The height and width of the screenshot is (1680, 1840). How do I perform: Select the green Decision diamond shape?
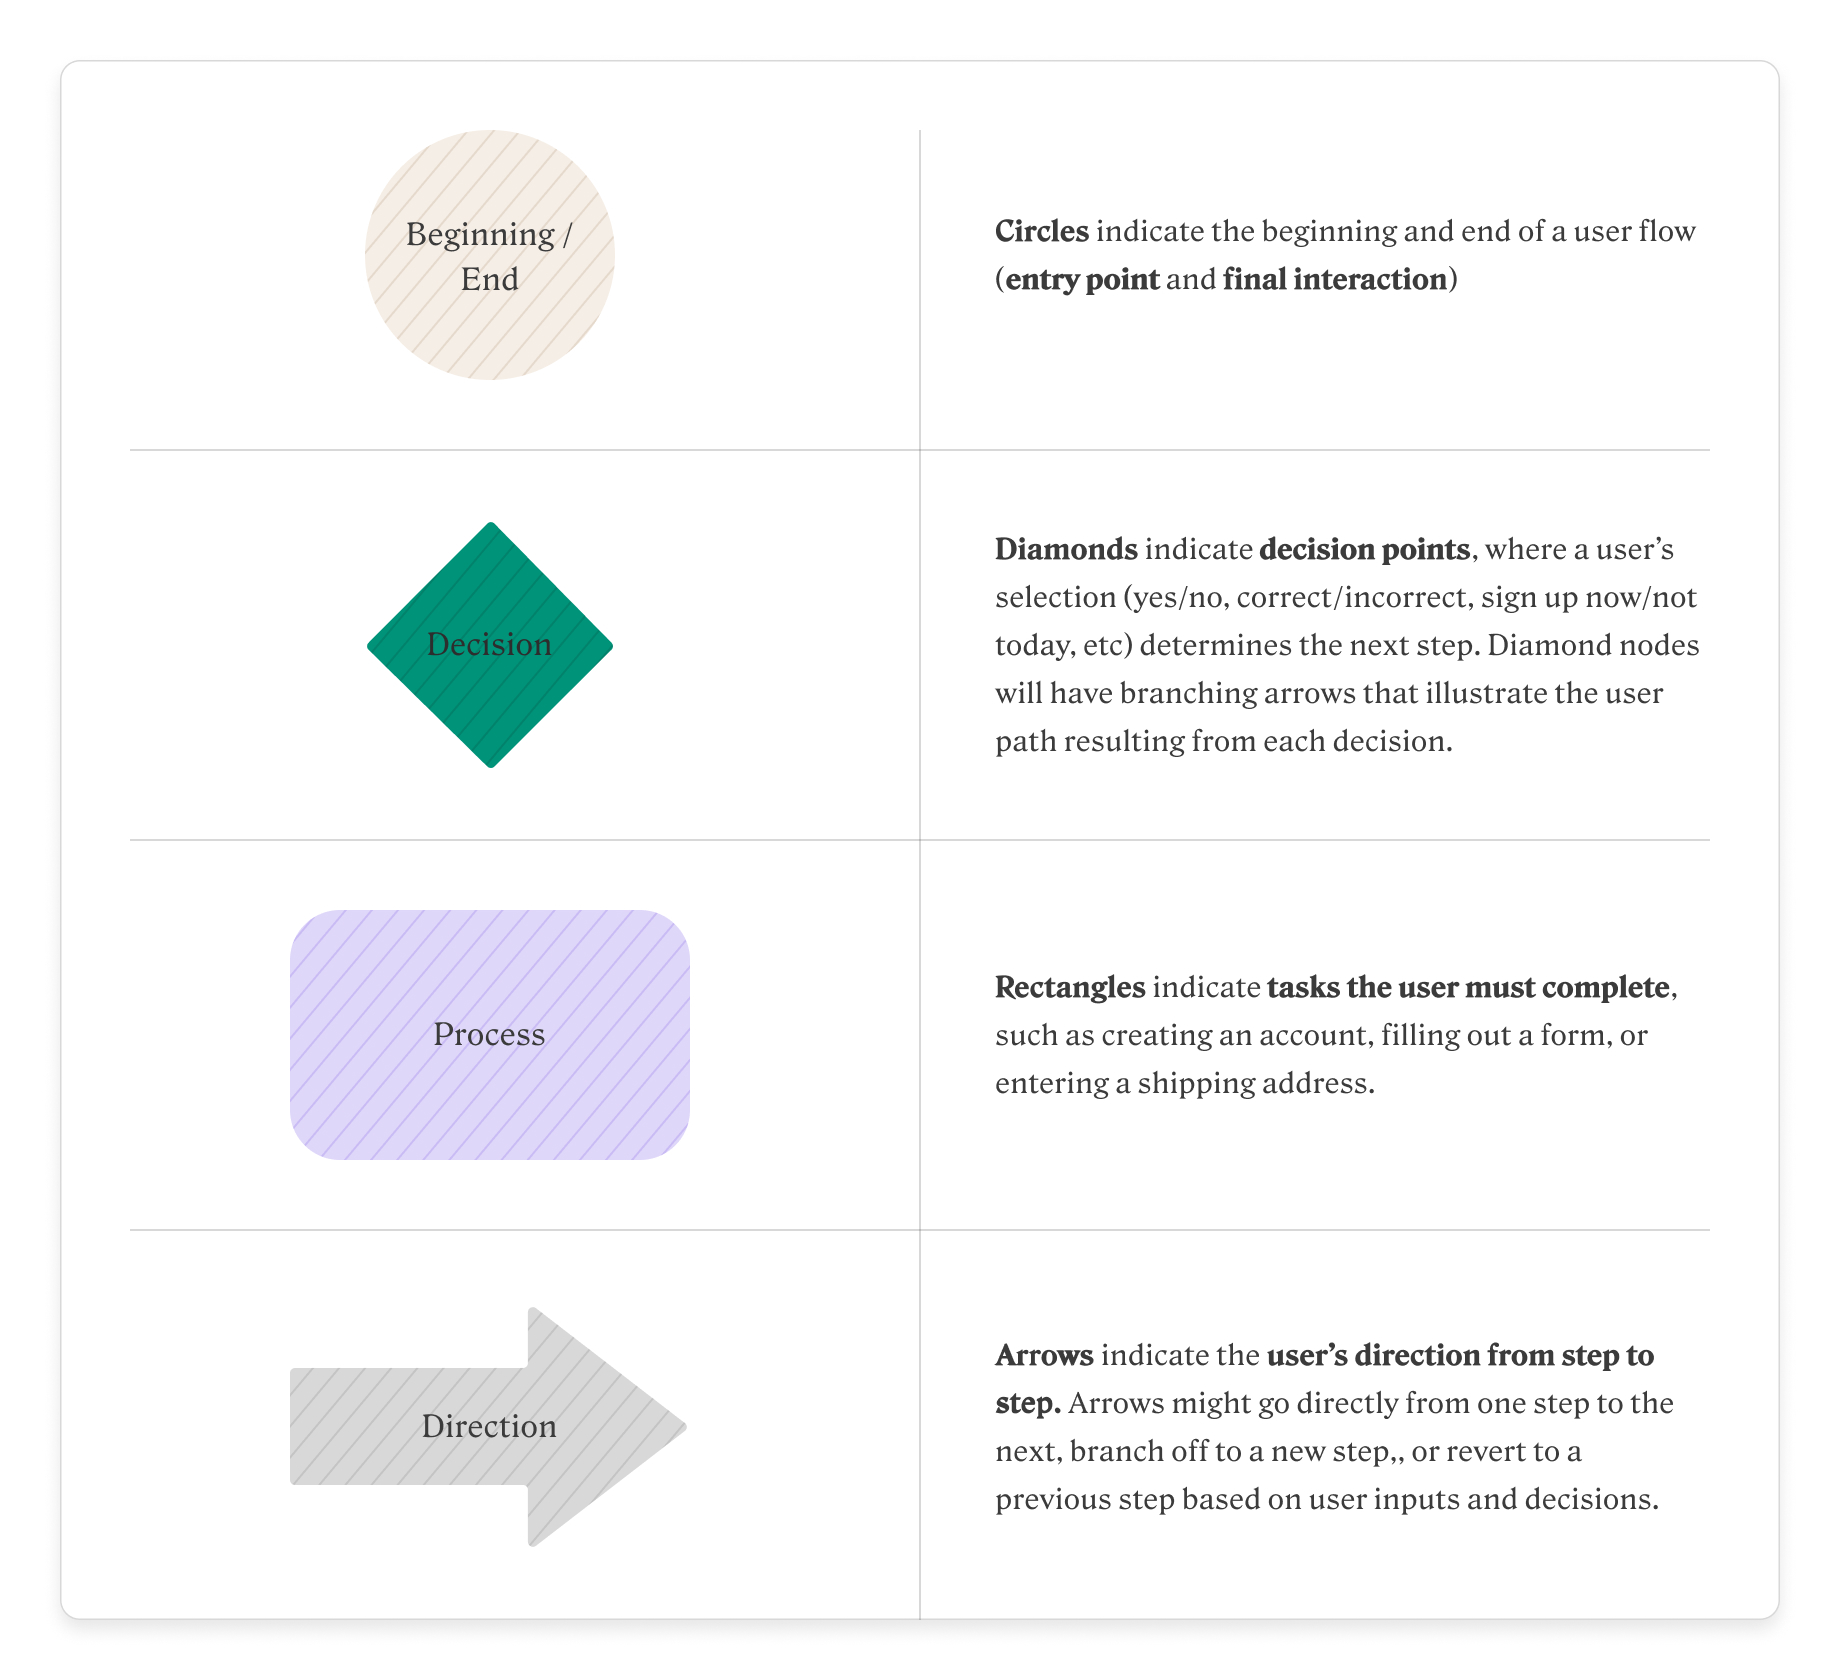point(489,700)
